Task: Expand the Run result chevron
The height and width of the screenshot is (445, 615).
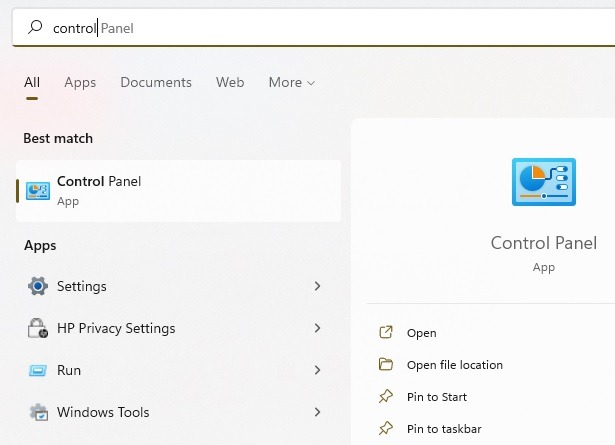Action: (317, 370)
